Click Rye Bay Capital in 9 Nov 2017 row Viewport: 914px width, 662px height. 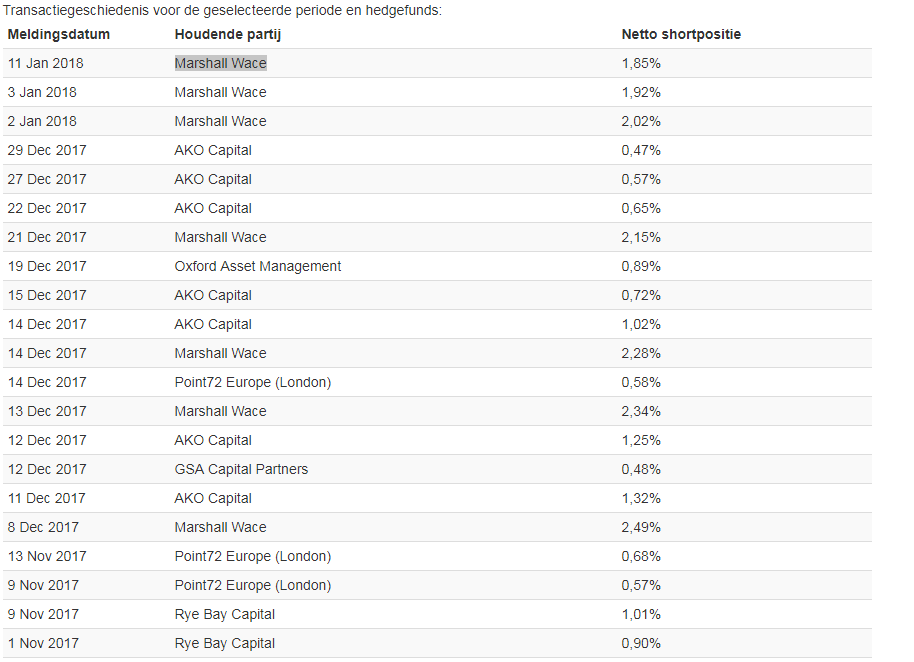225,614
